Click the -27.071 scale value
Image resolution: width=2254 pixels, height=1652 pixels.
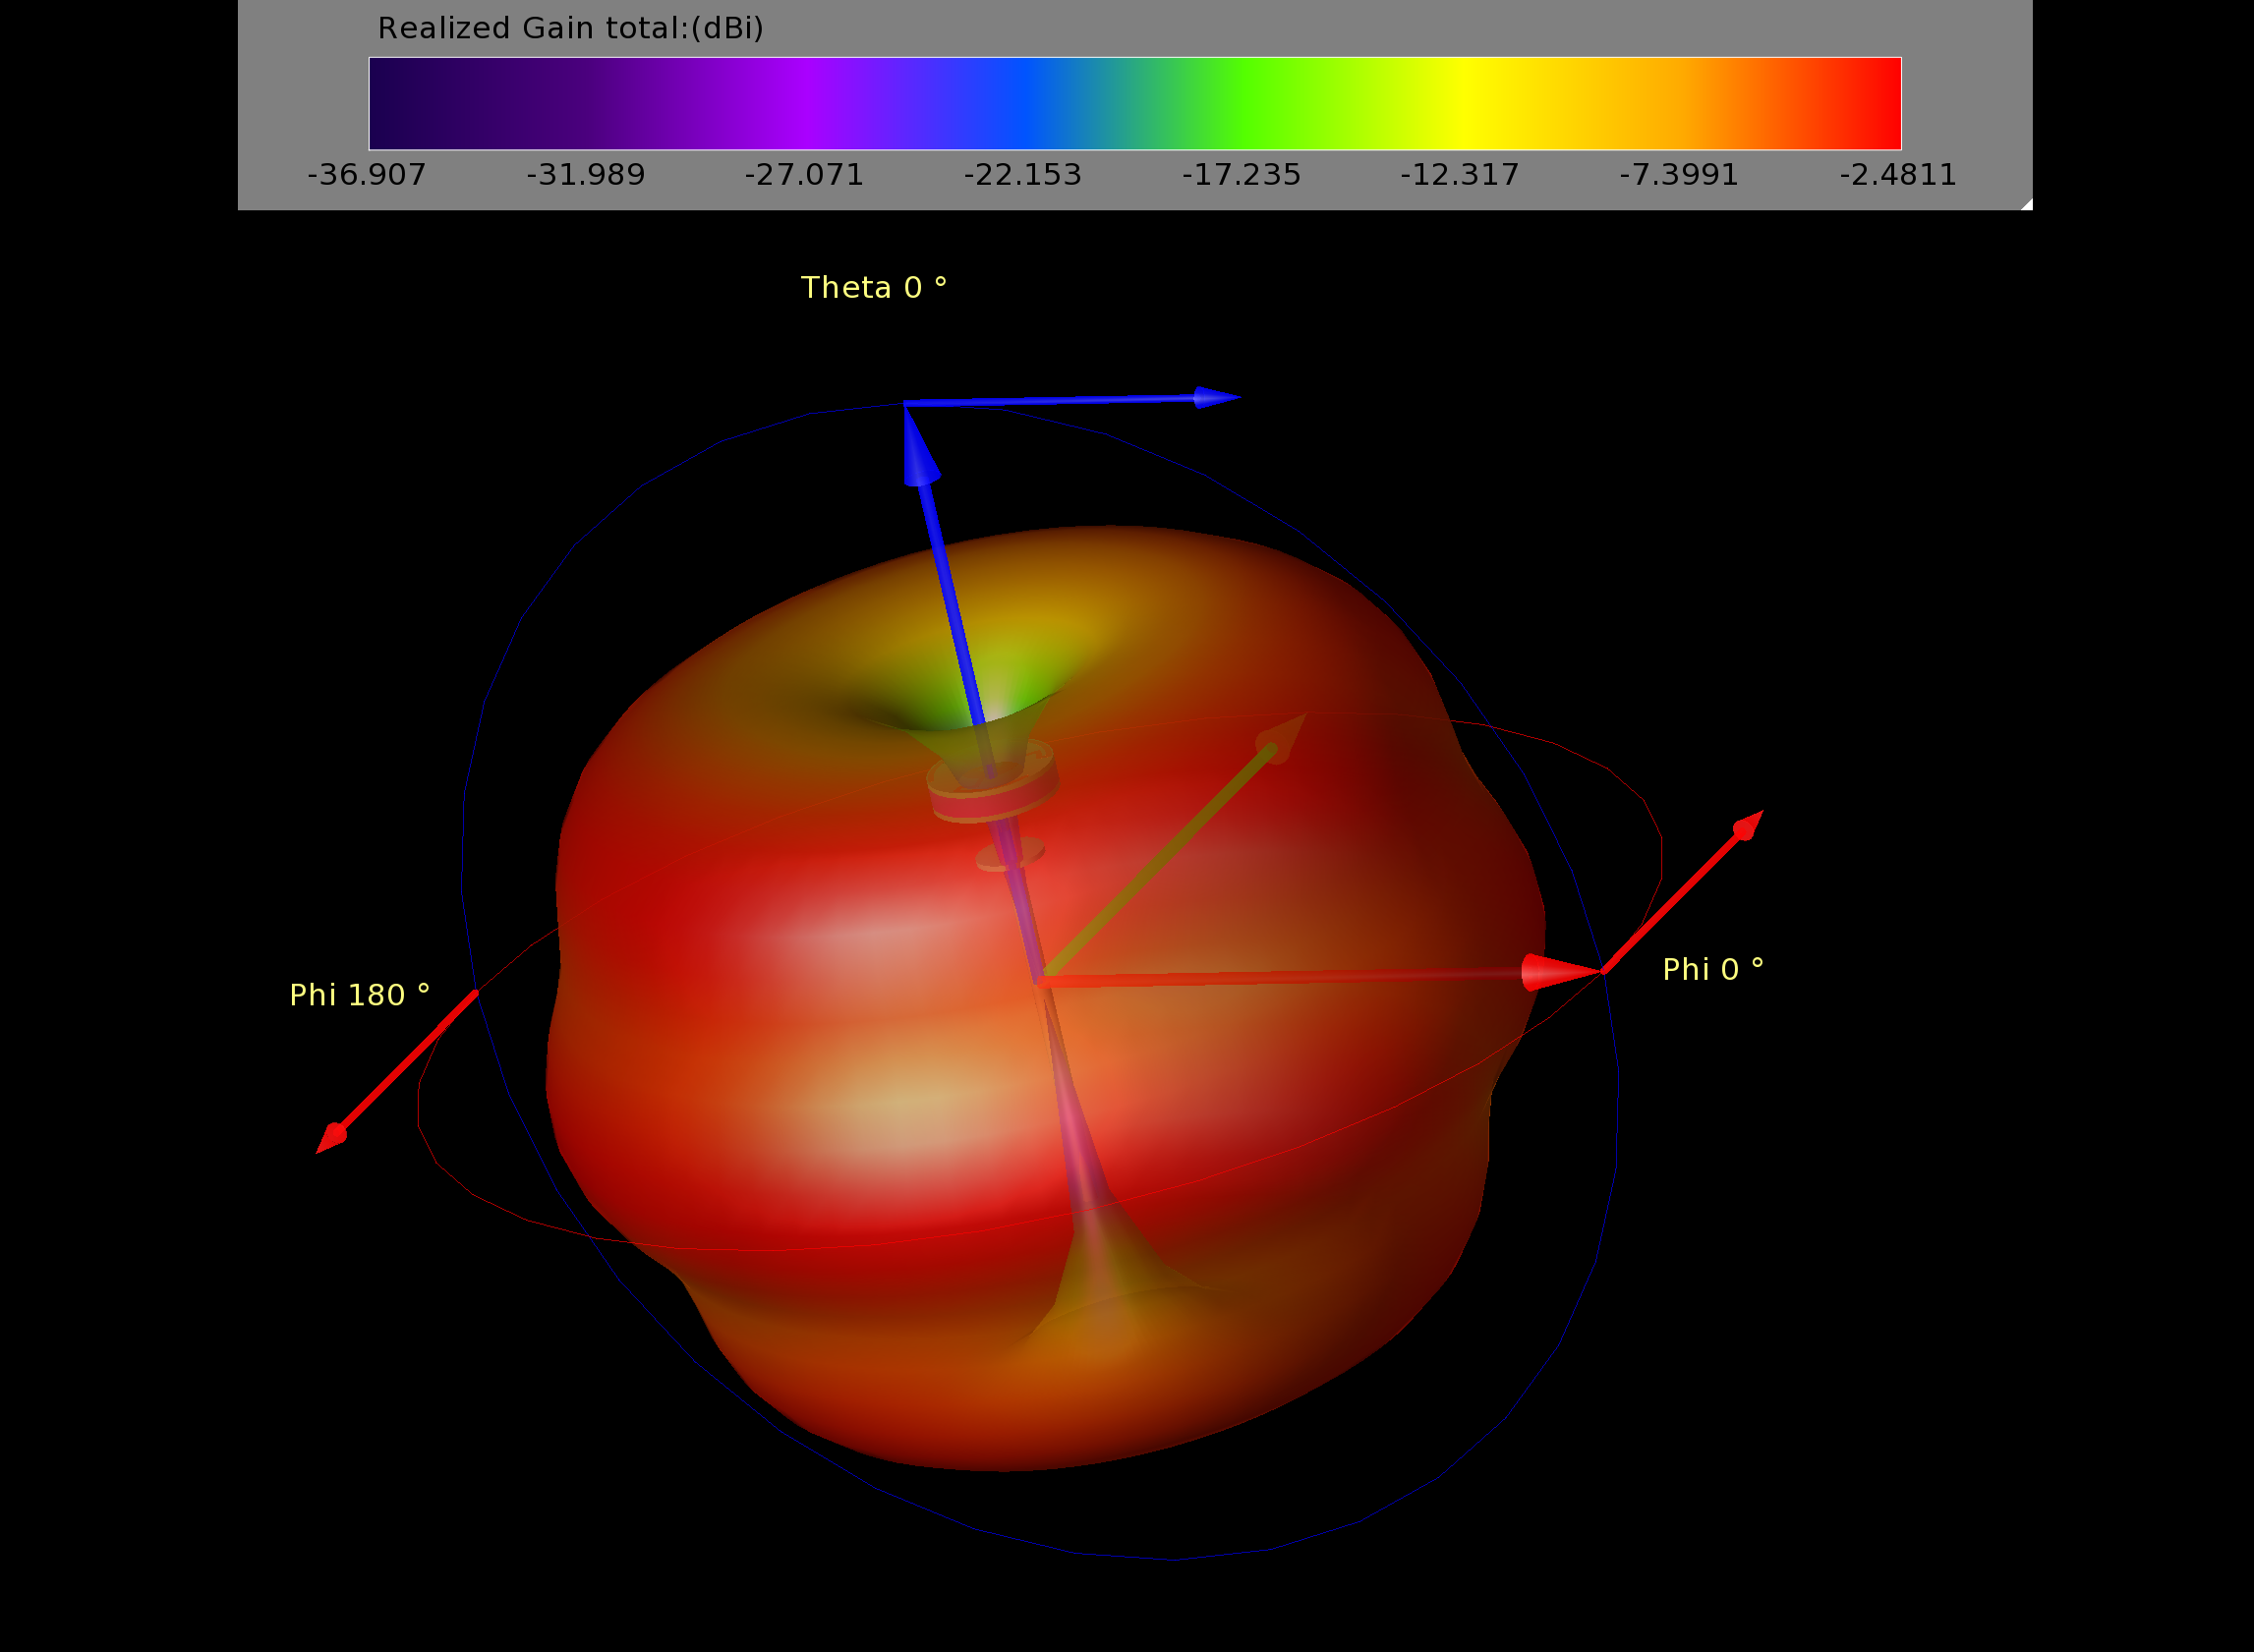804,175
